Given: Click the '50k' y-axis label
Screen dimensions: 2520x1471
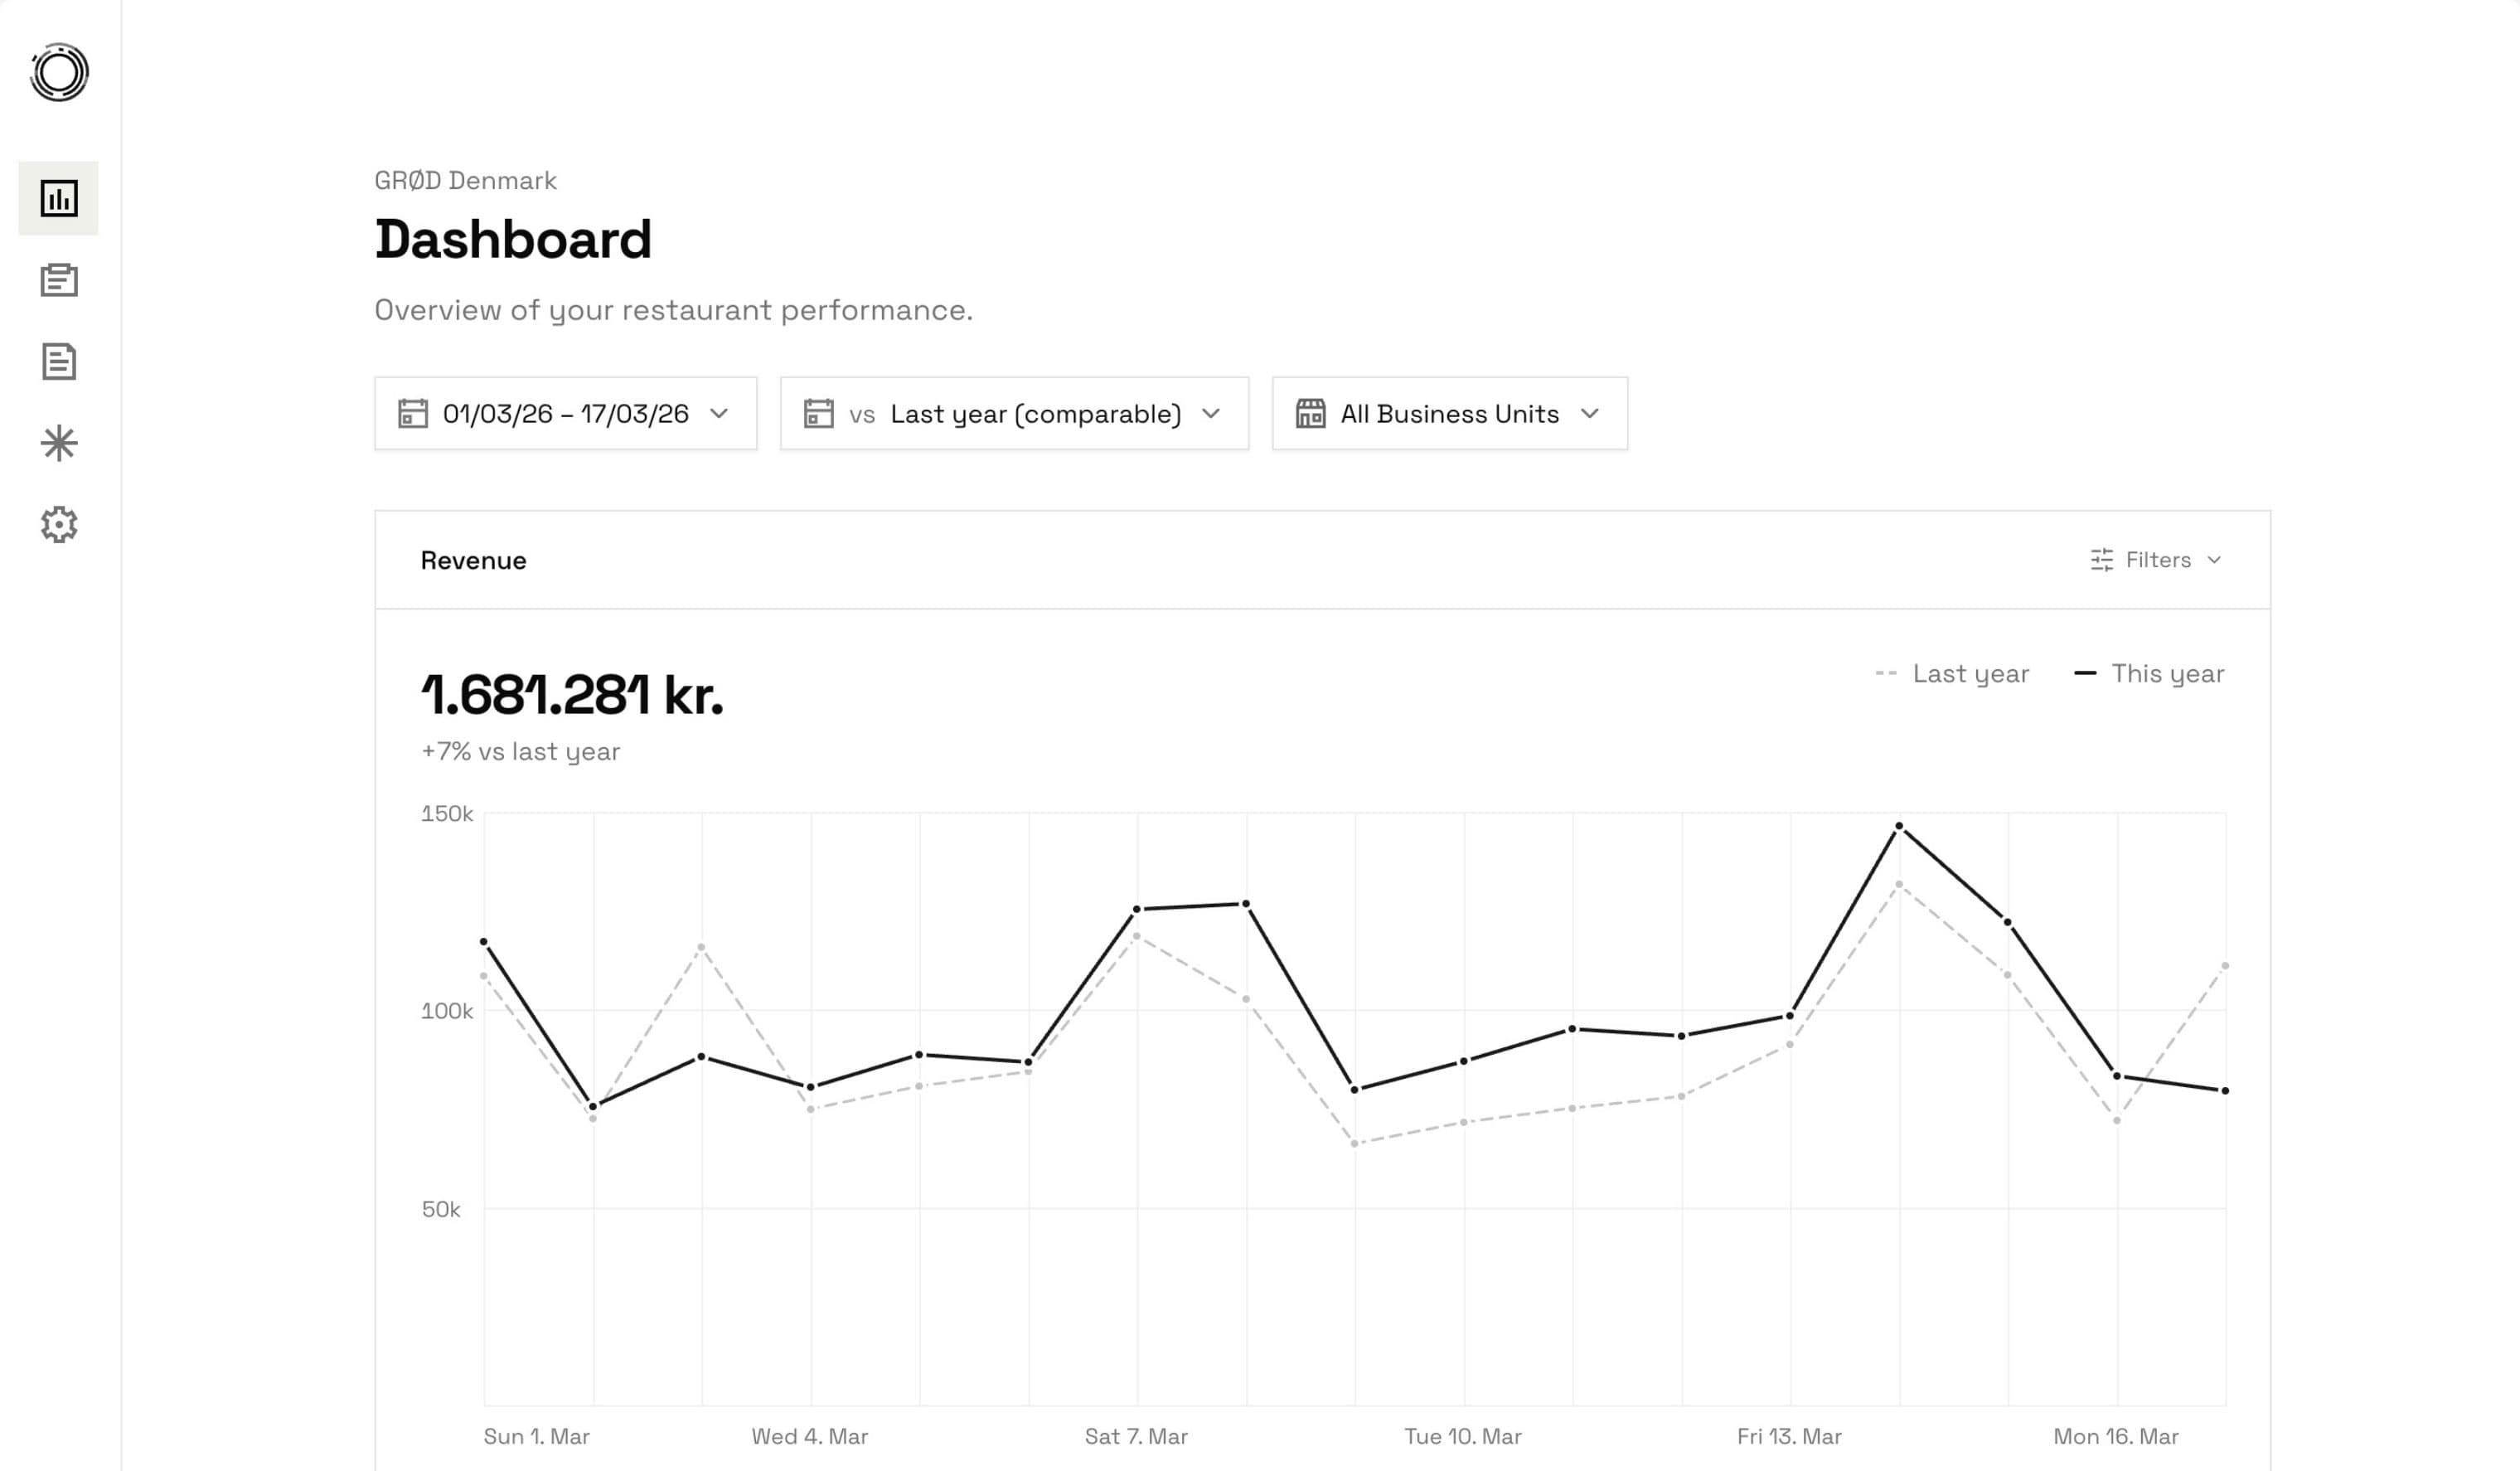Looking at the screenshot, I should point(441,1209).
